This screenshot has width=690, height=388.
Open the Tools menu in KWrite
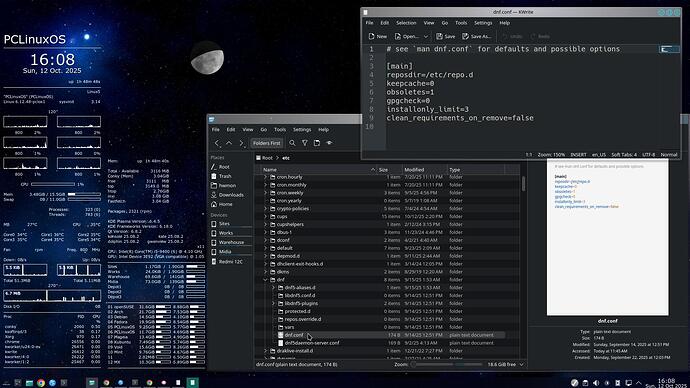(461, 23)
